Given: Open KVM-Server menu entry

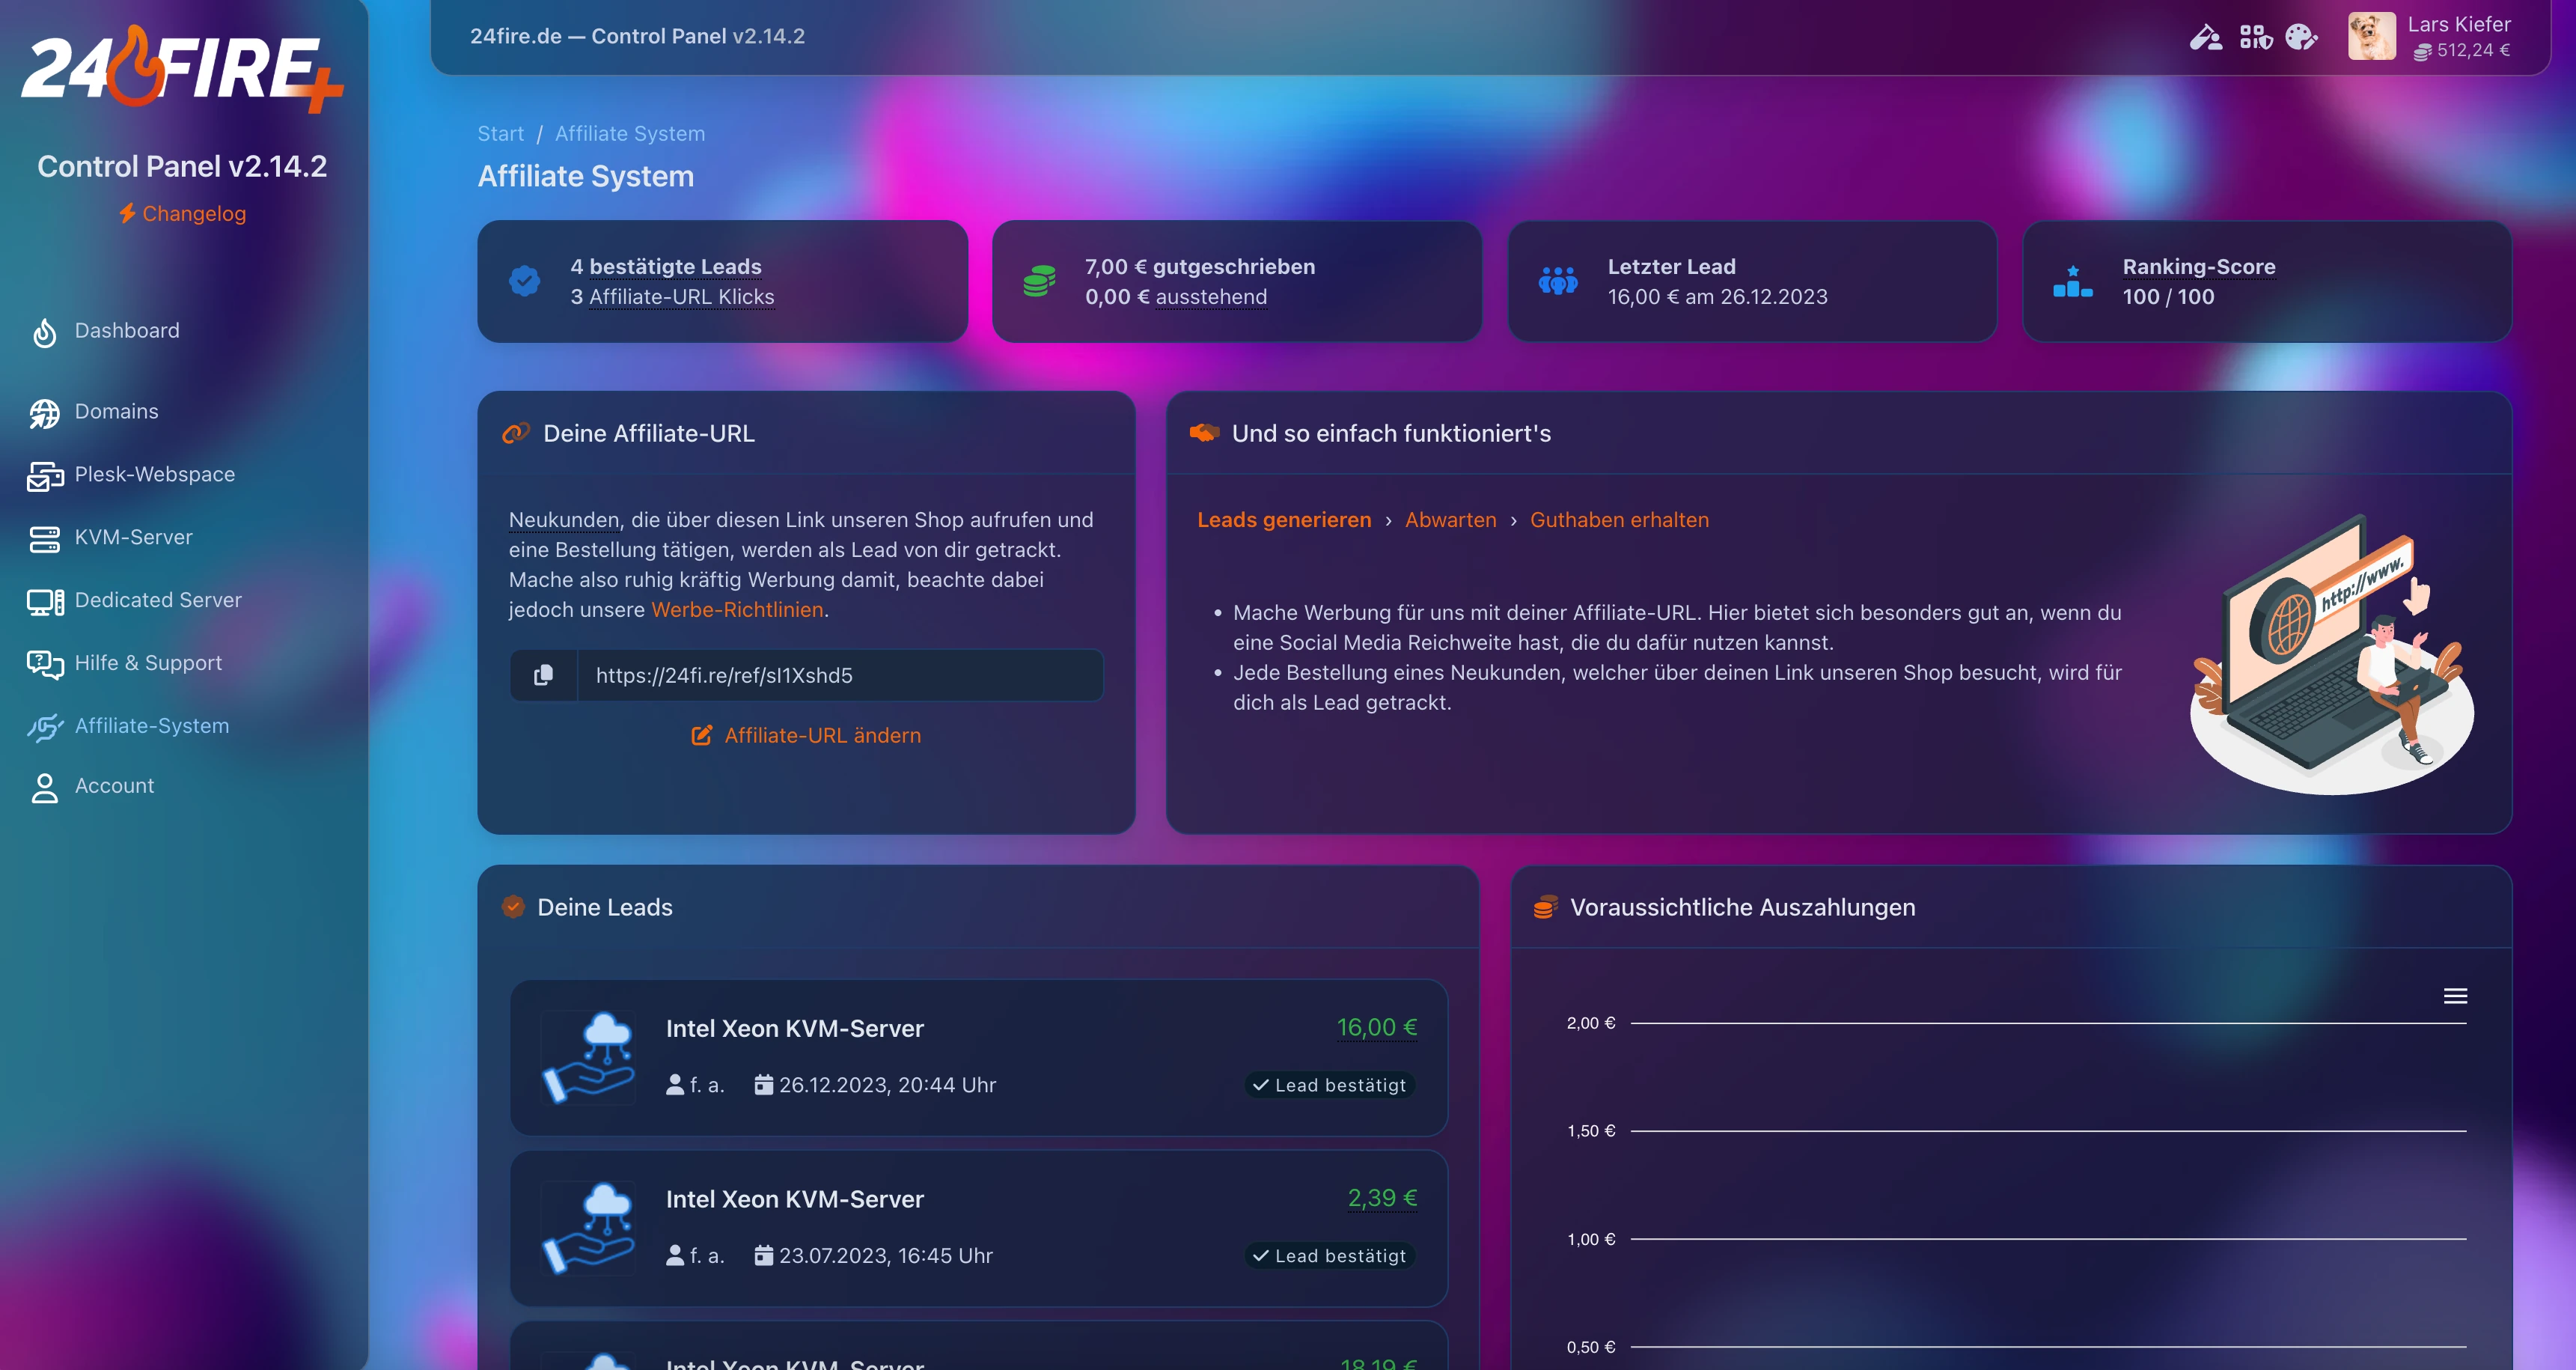Looking at the screenshot, I should (133, 537).
